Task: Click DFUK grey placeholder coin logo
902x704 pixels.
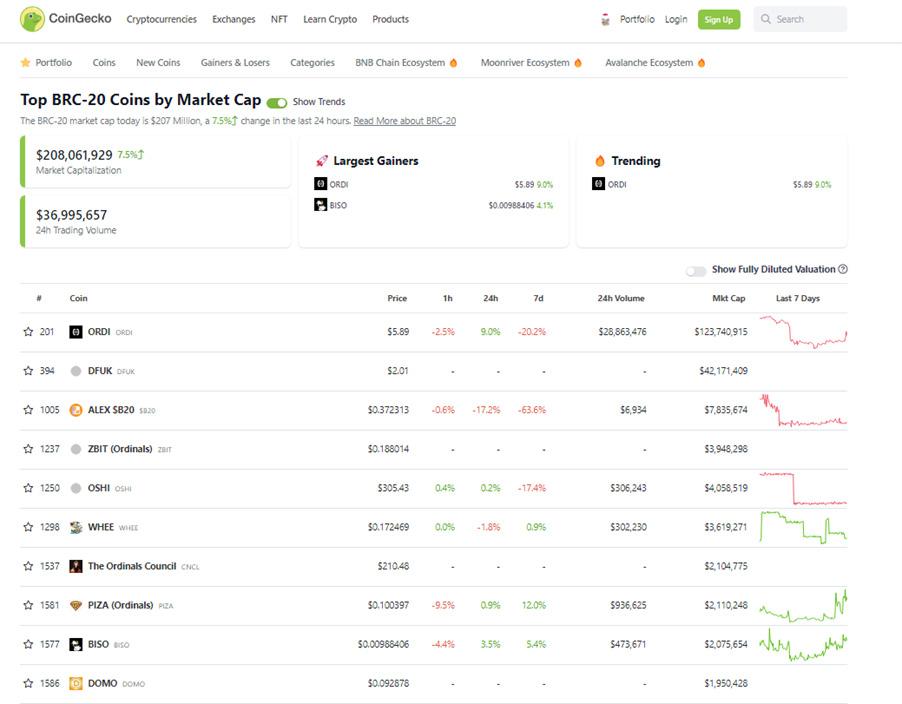Action: [x=76, y=371]
